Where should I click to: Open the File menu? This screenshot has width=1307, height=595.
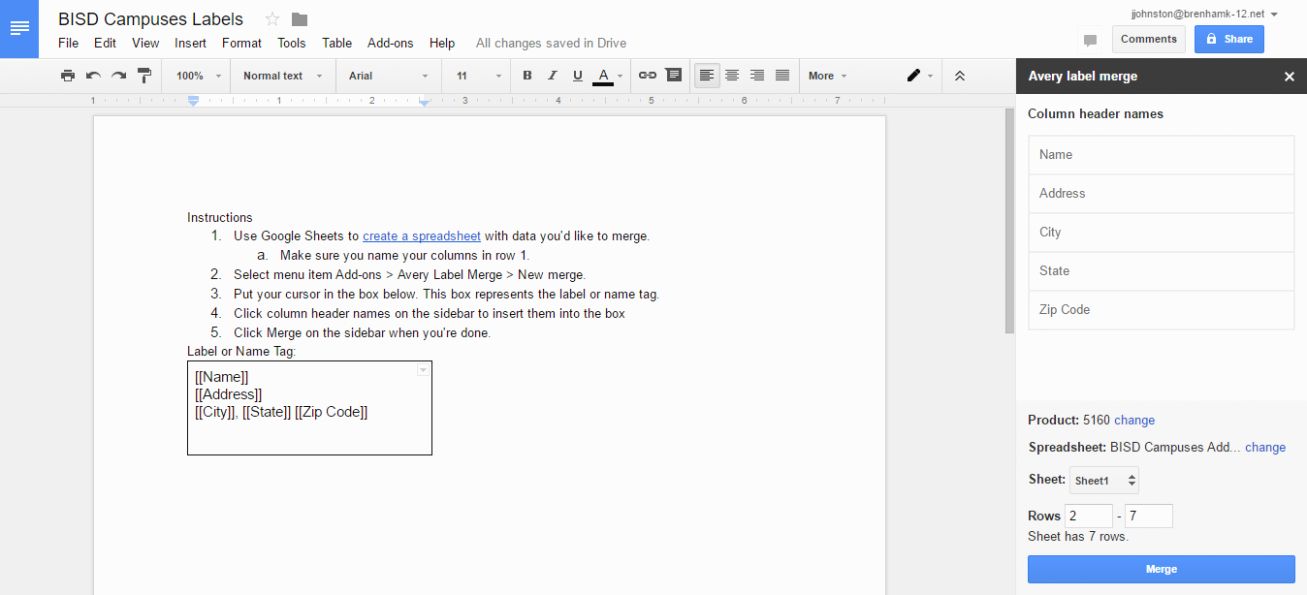pos(68,43)
